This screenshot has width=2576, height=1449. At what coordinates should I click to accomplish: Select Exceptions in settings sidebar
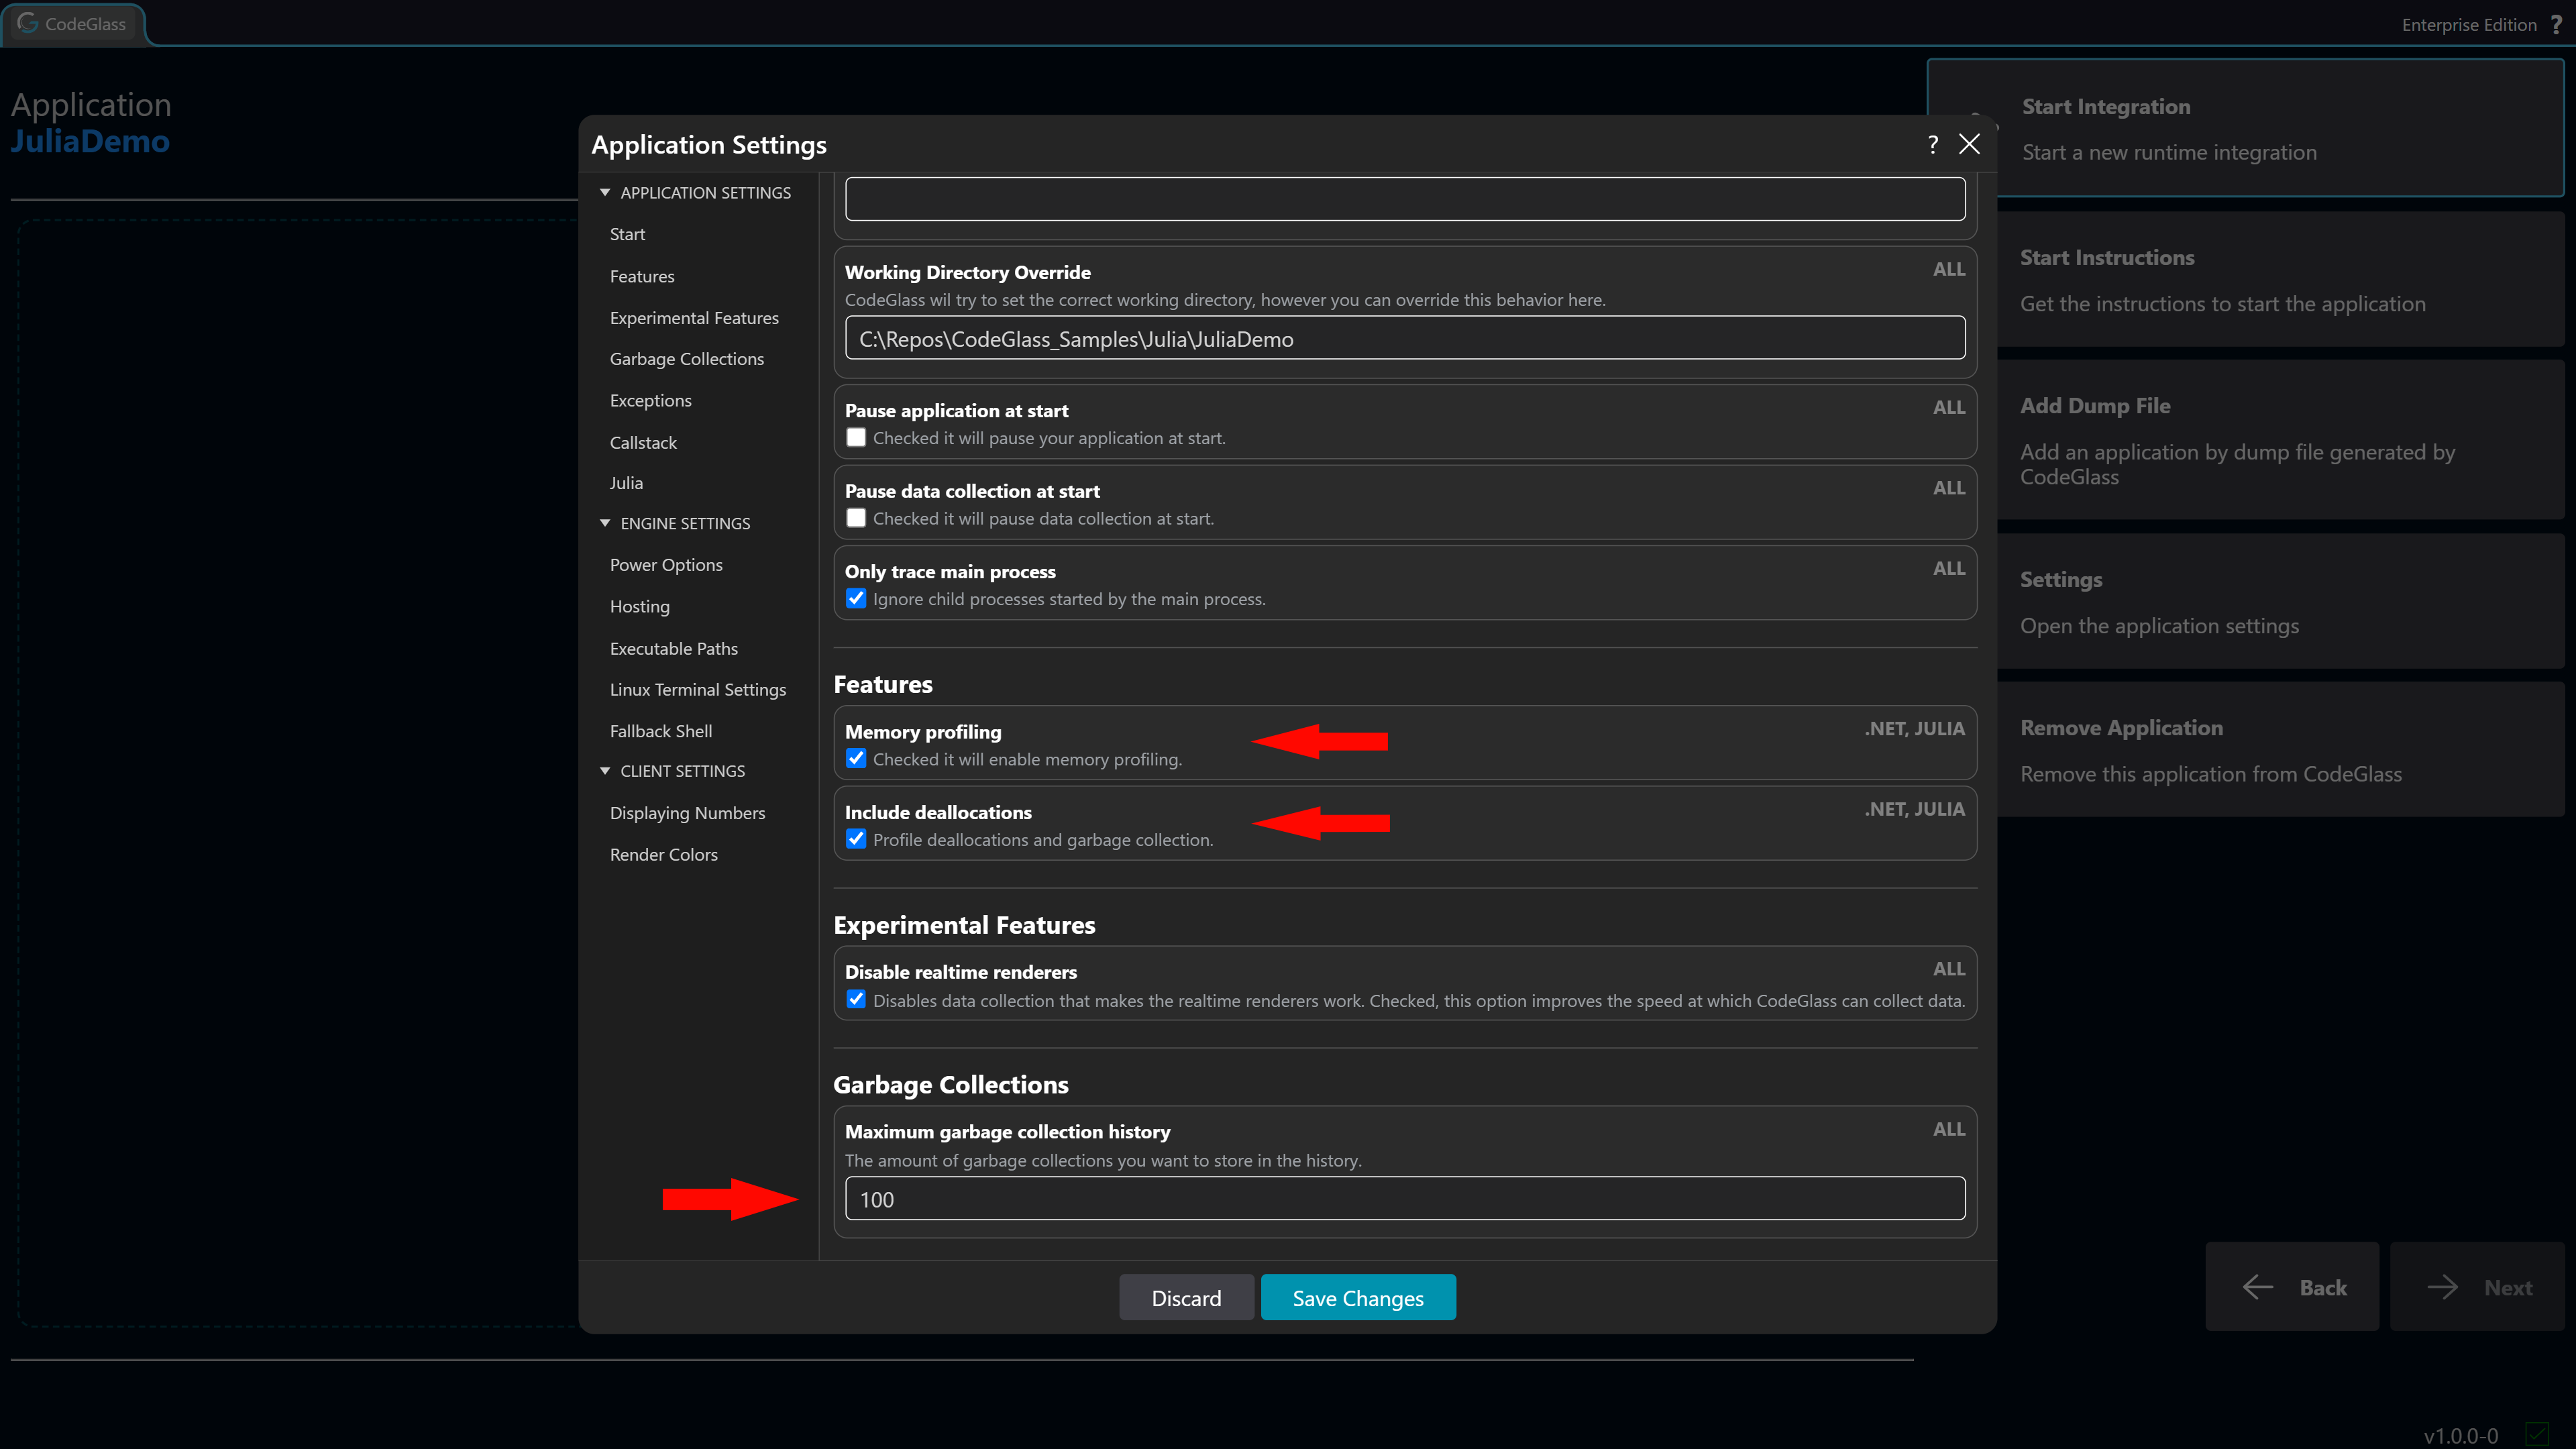(651, 400)
